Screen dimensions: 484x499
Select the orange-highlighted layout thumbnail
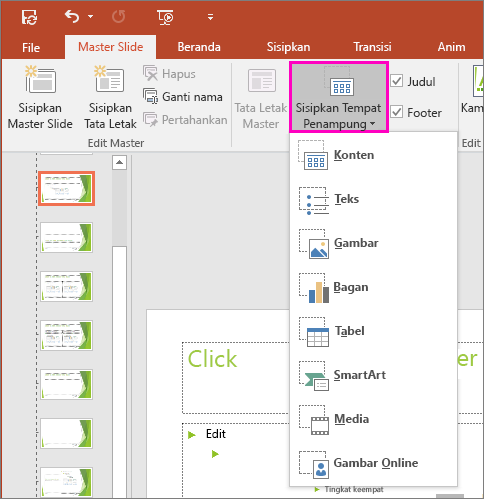pos(66,188)
